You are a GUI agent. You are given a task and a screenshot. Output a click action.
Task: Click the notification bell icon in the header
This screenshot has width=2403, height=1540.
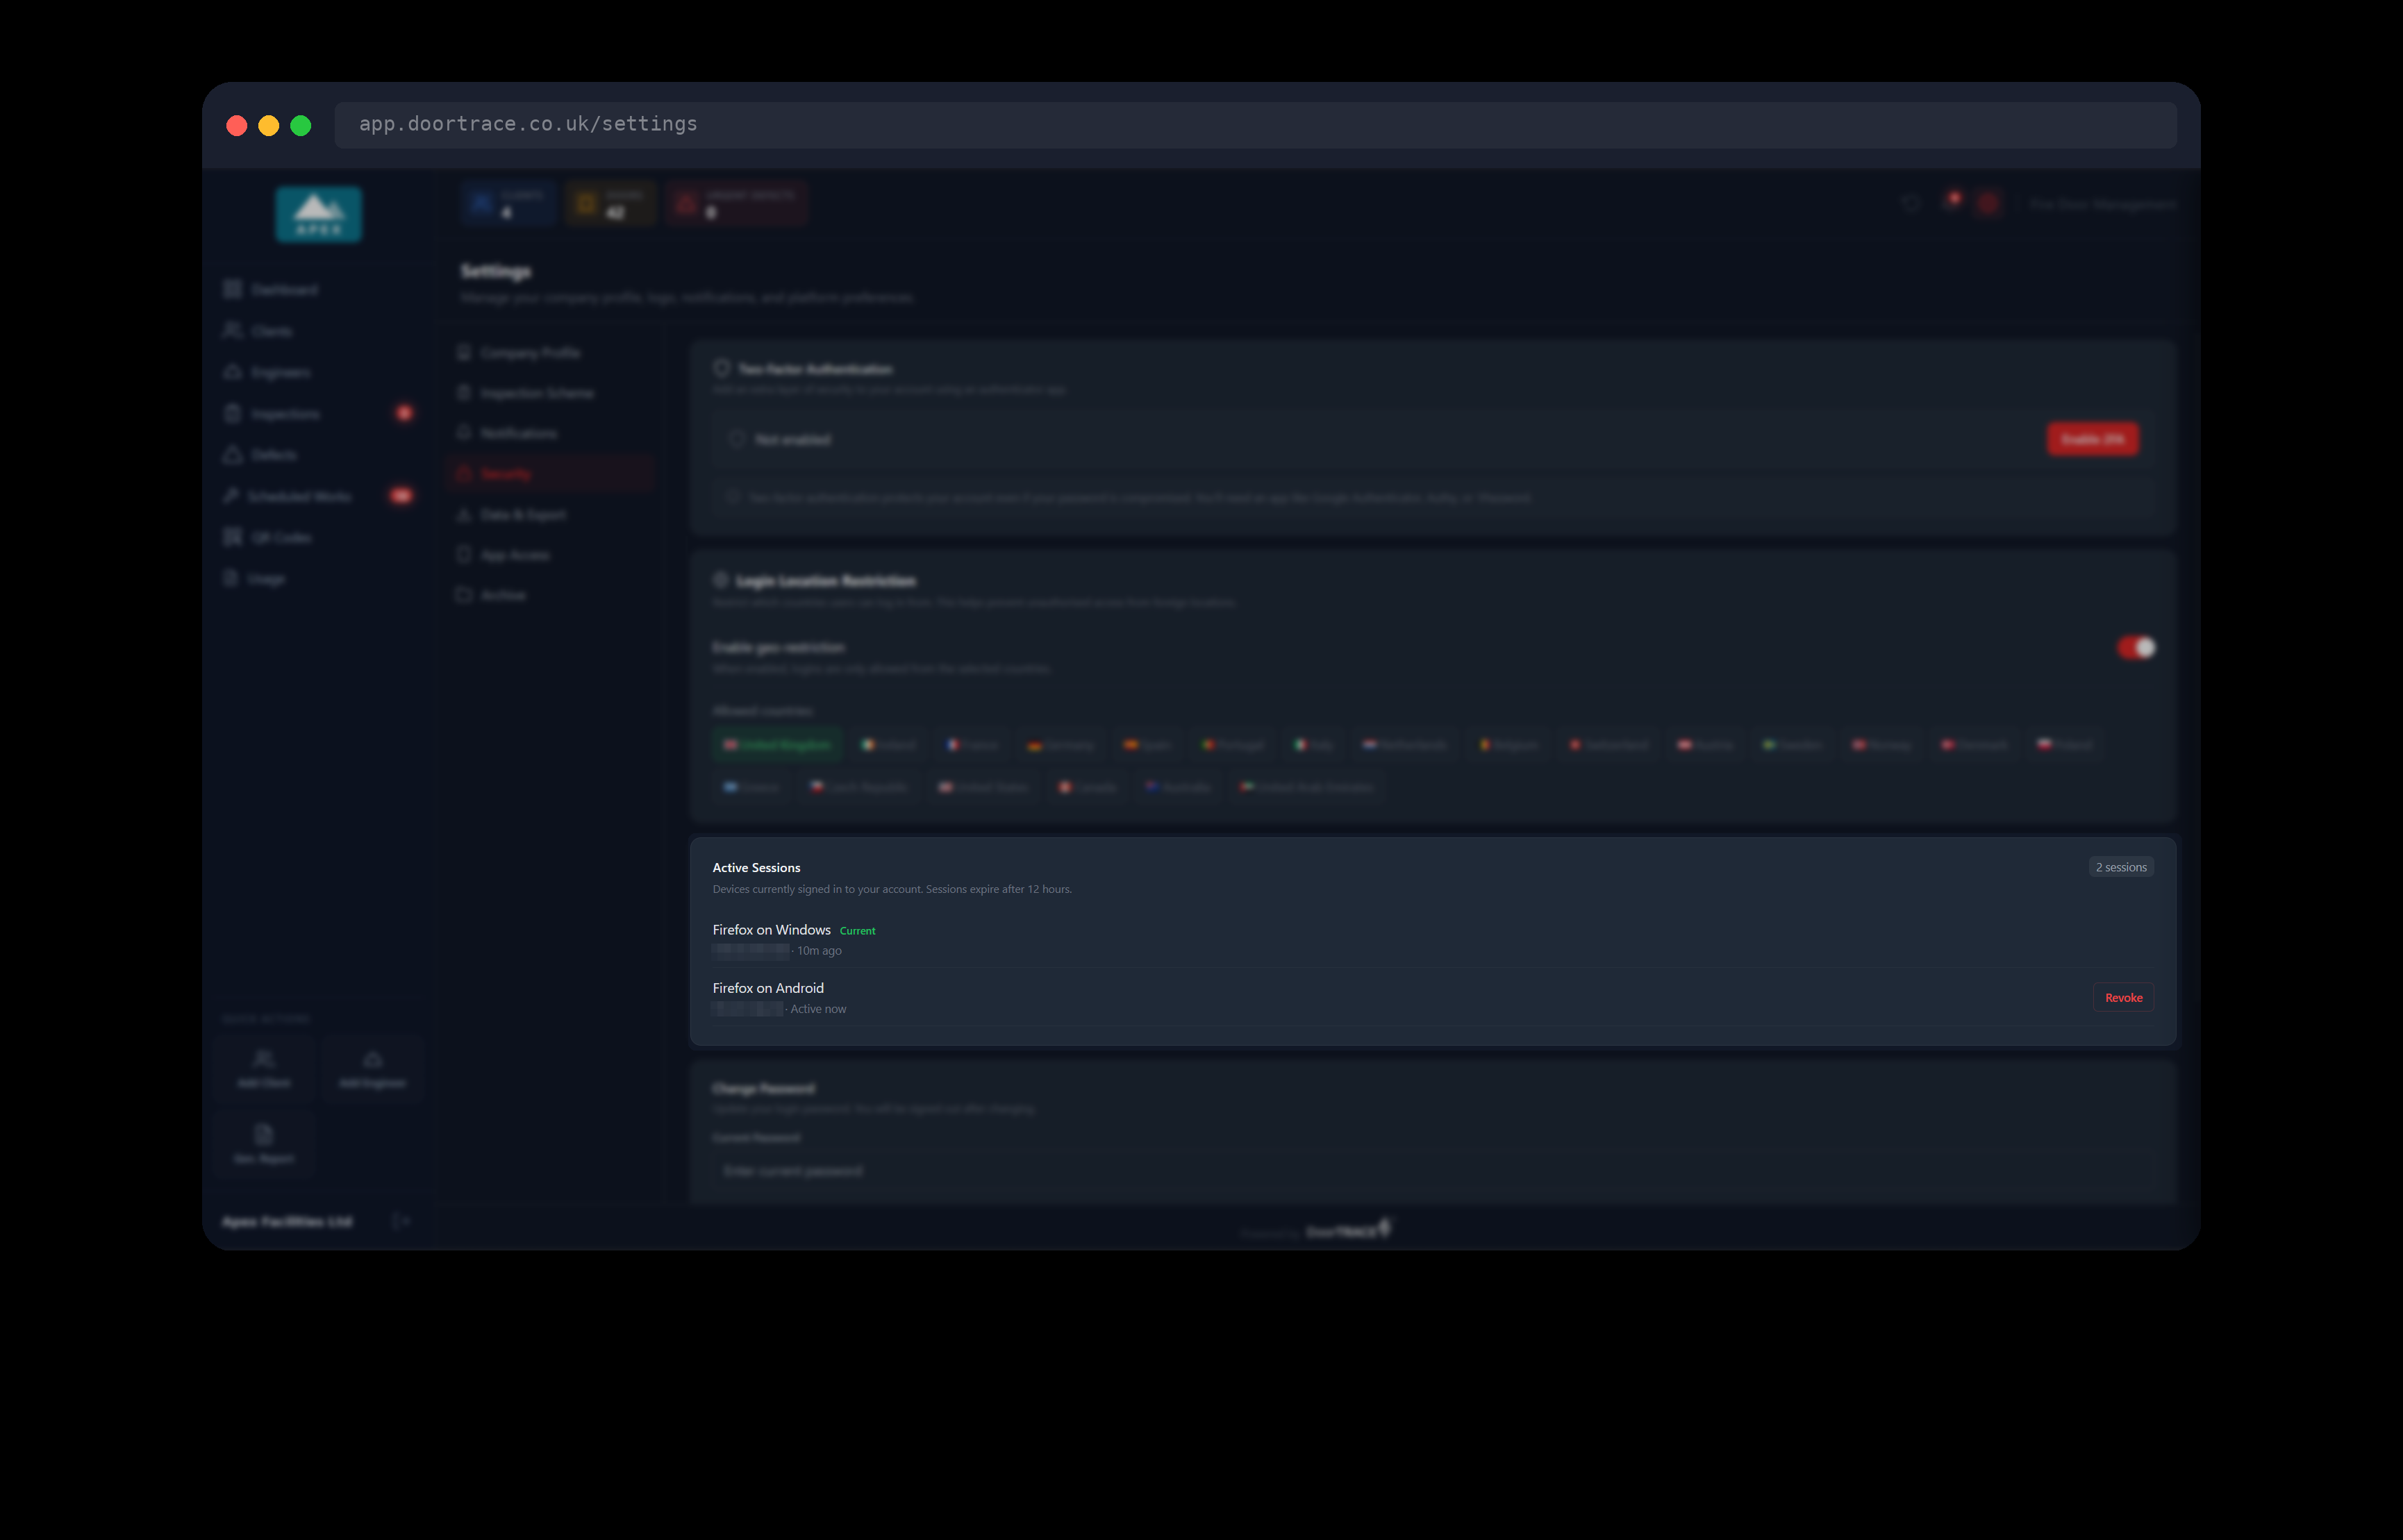point(1950,203)
